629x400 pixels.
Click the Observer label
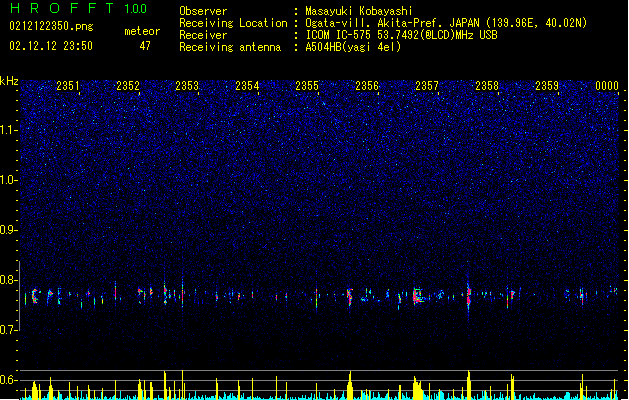(203, 11)
